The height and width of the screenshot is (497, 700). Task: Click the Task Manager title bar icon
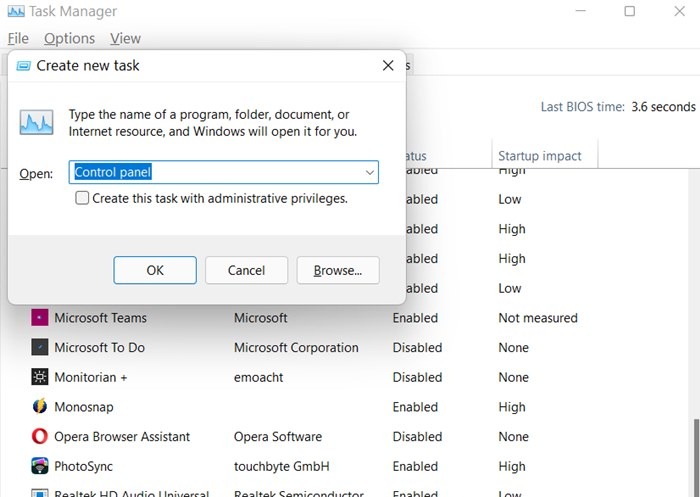(x=16, y=12)
